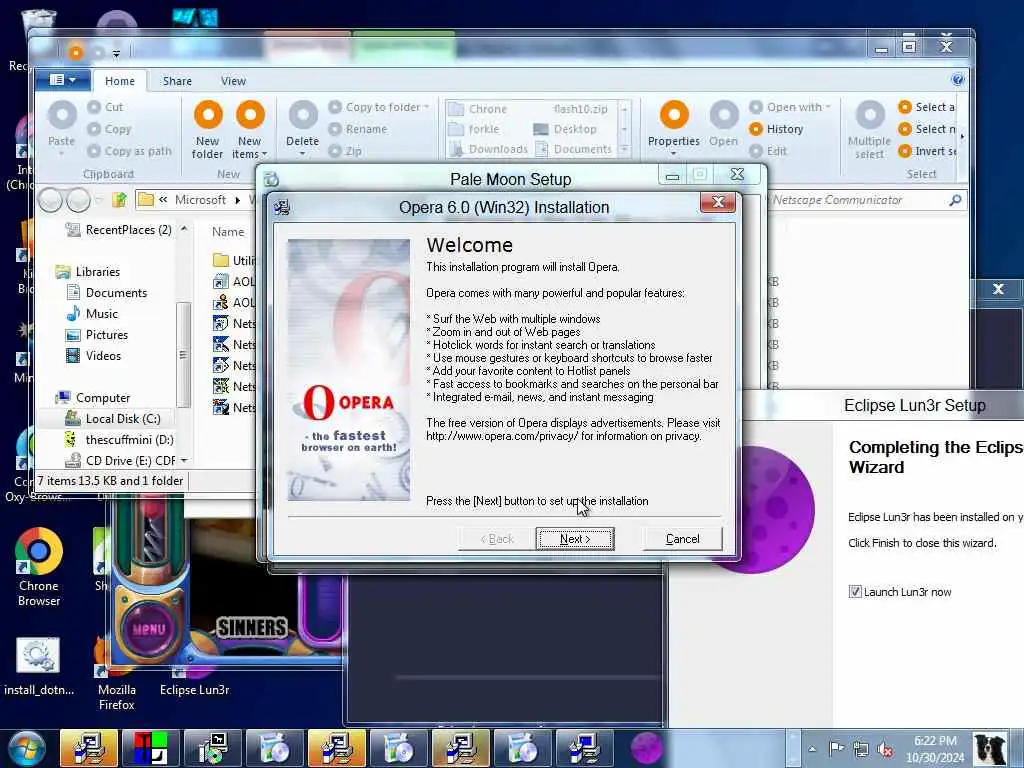Open Eclipse Lun3r desktop shortcut
The image size is (1024, 768).
[194, 679]
